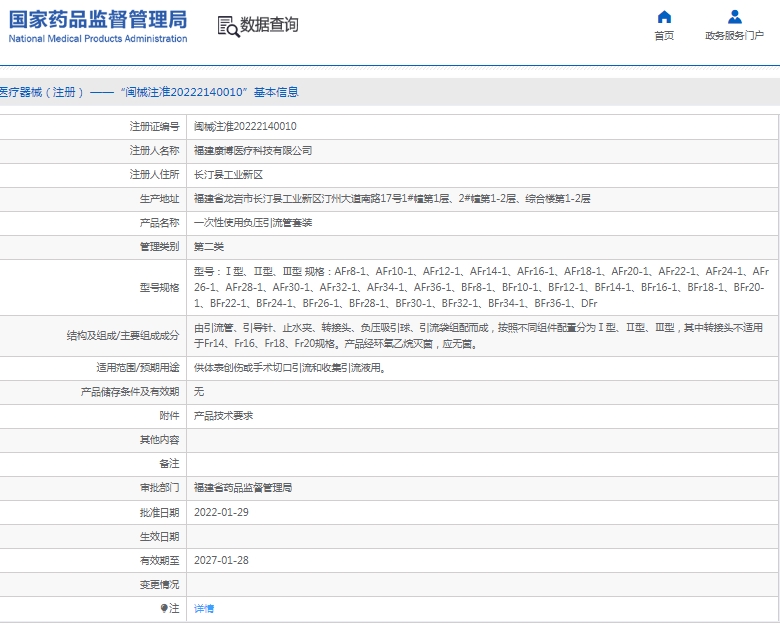Click the 注册证编号 row label
The width and height of the screenshot is (780, 629).
pyautogui.click(x=154, y=126)
